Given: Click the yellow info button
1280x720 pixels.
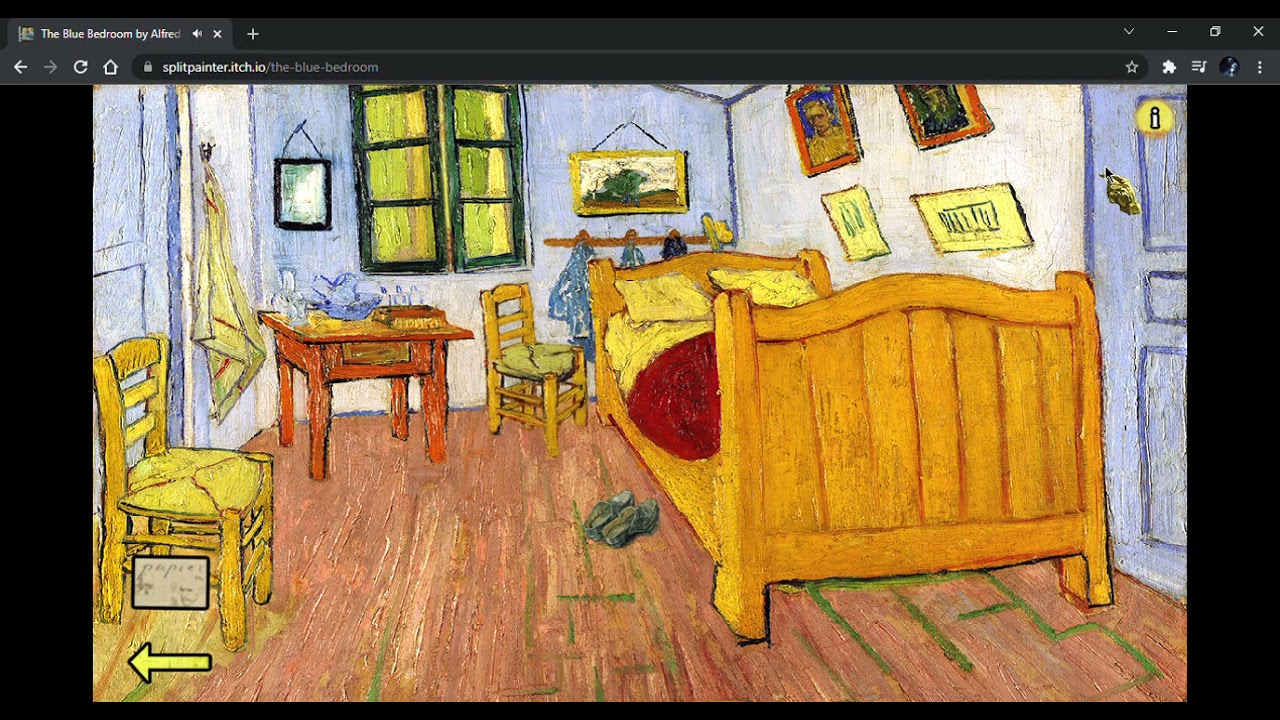Looking at the screenshot, I should pyautogui.click(x=1154, y=119).
